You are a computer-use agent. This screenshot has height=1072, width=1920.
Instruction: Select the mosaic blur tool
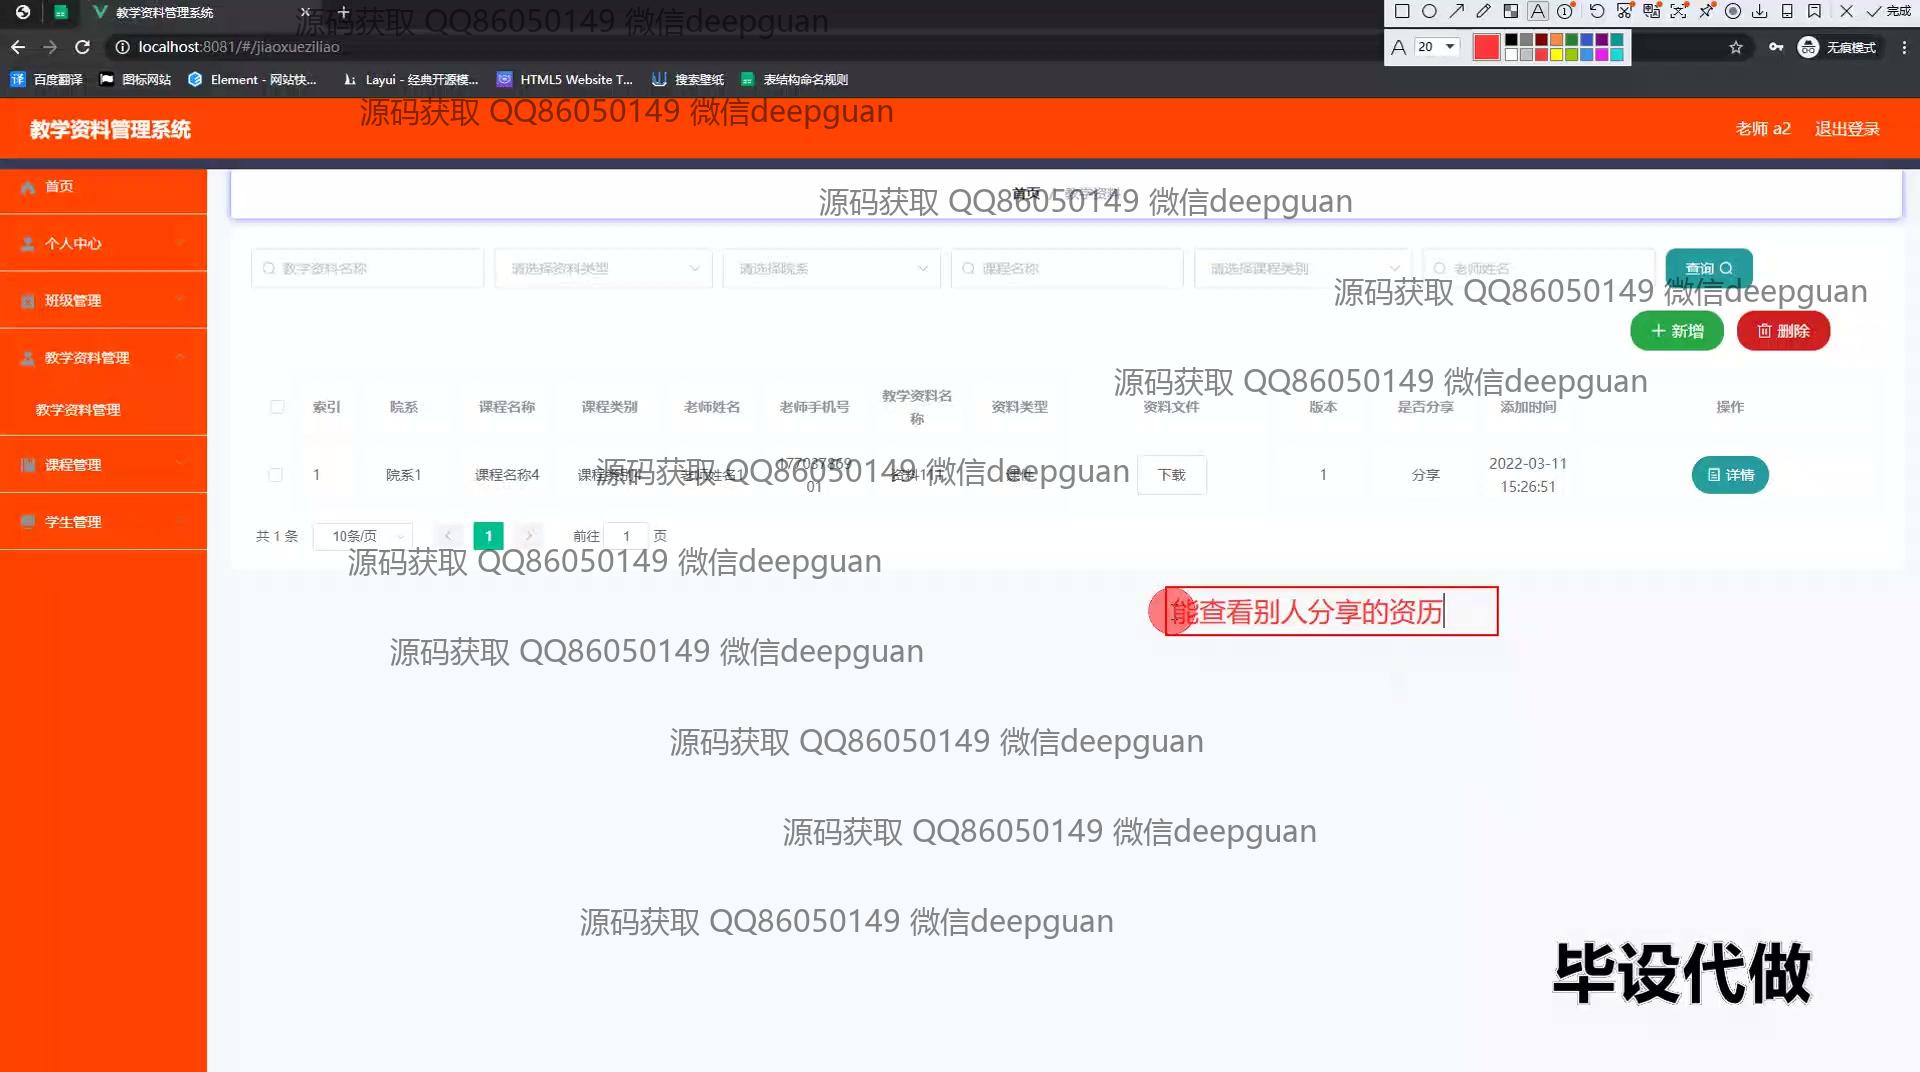pos(1510,12)
